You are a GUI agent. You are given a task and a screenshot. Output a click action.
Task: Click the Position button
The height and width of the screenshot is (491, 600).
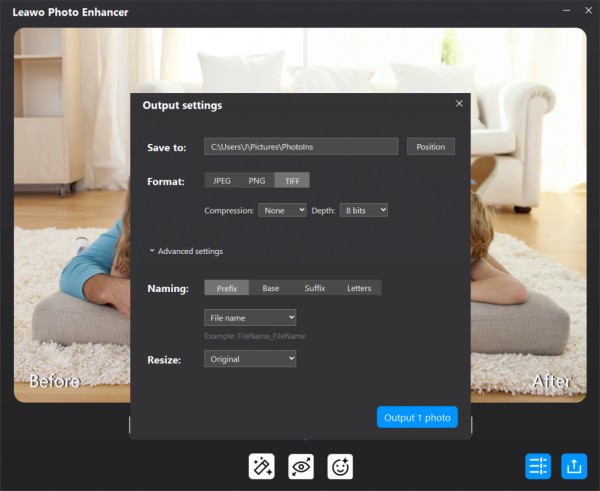(x=431, y=147)
